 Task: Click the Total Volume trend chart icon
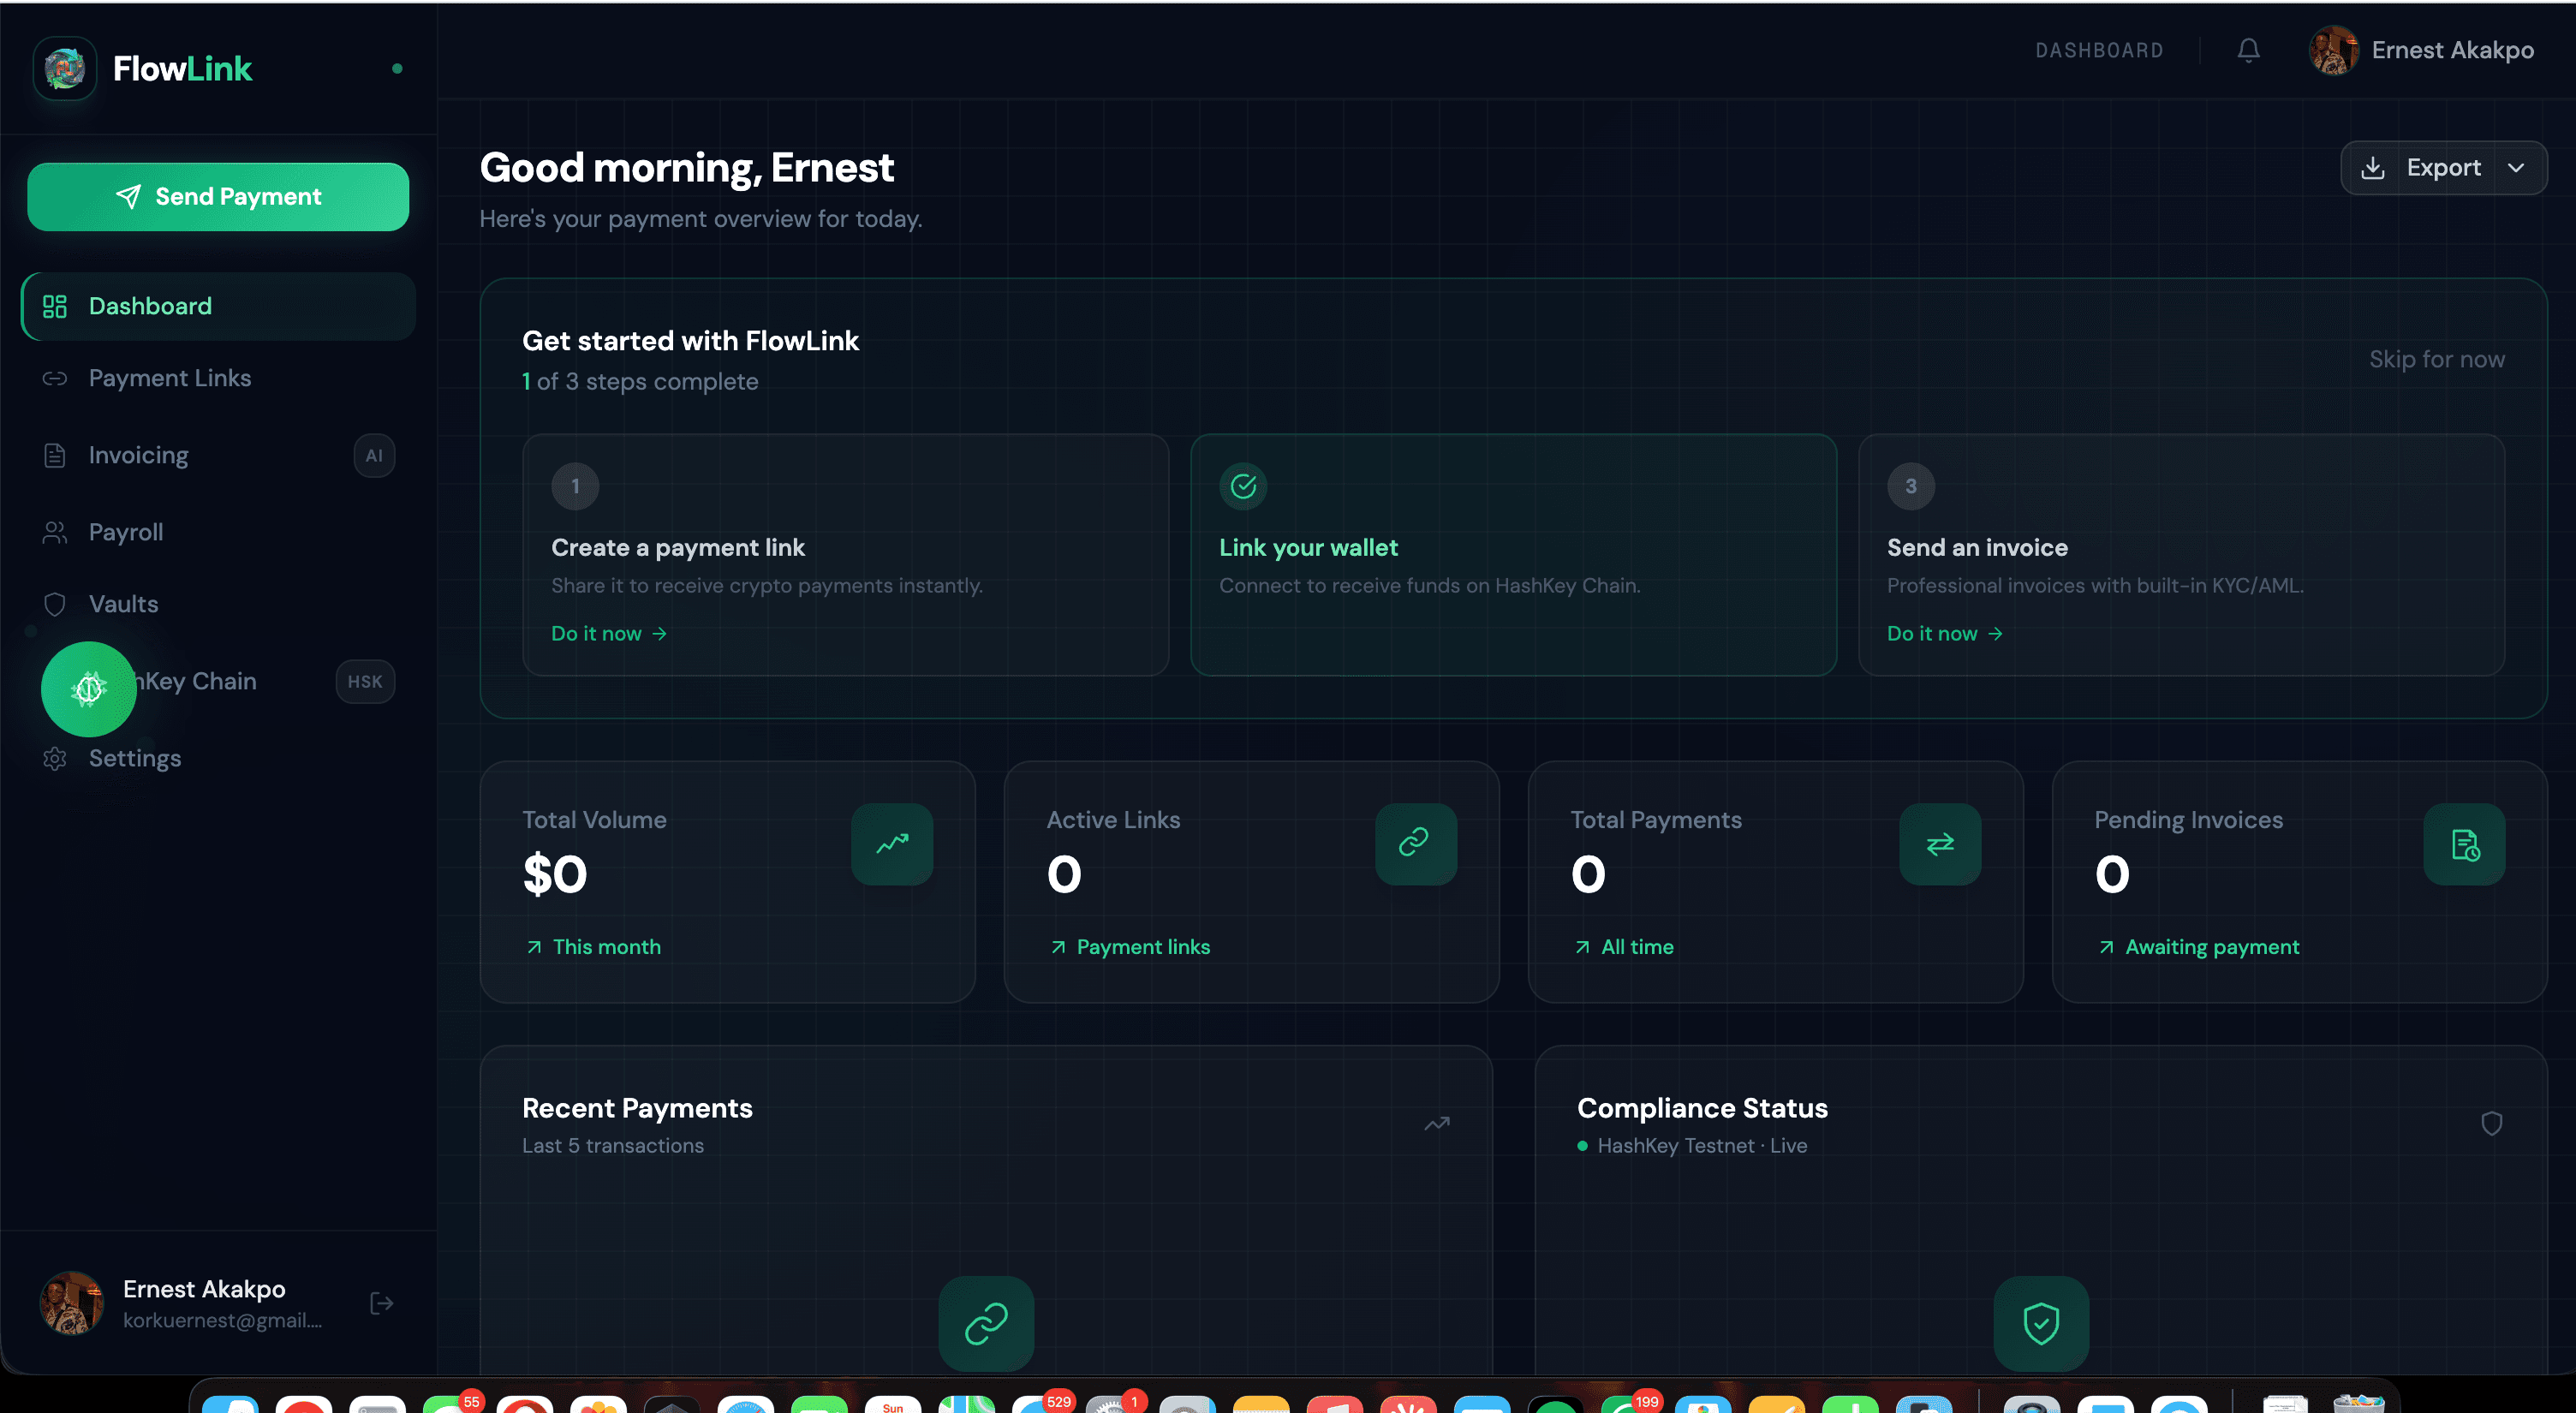[x=892, y=844]
